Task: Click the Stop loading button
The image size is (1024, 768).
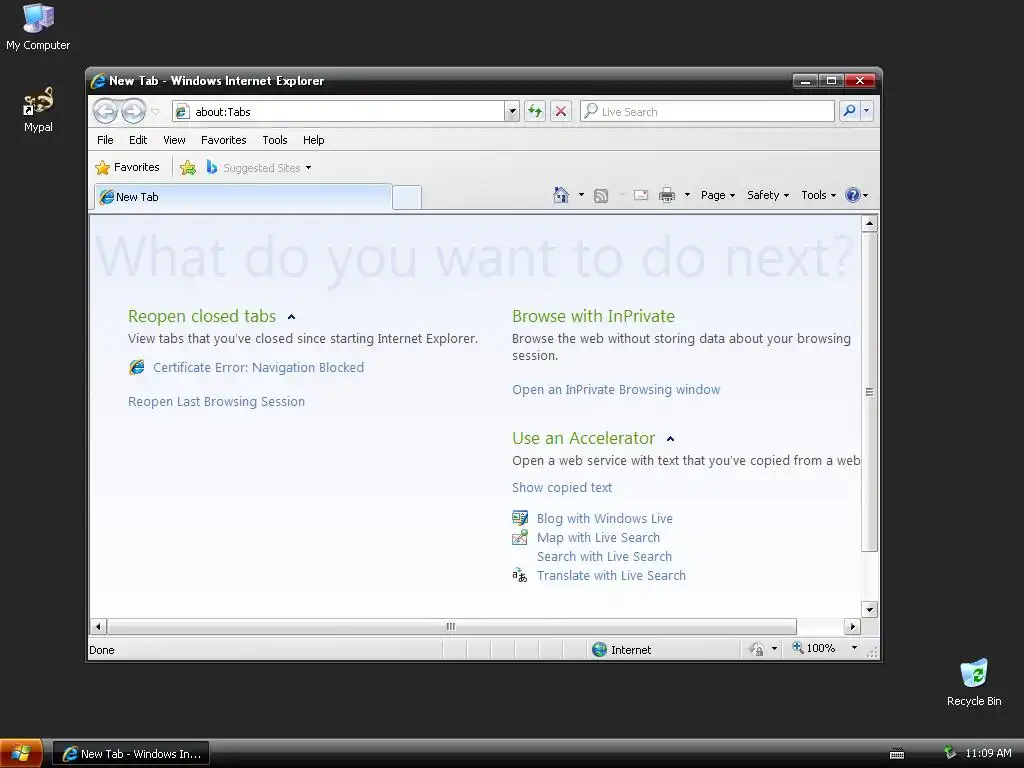Action: 560,112
